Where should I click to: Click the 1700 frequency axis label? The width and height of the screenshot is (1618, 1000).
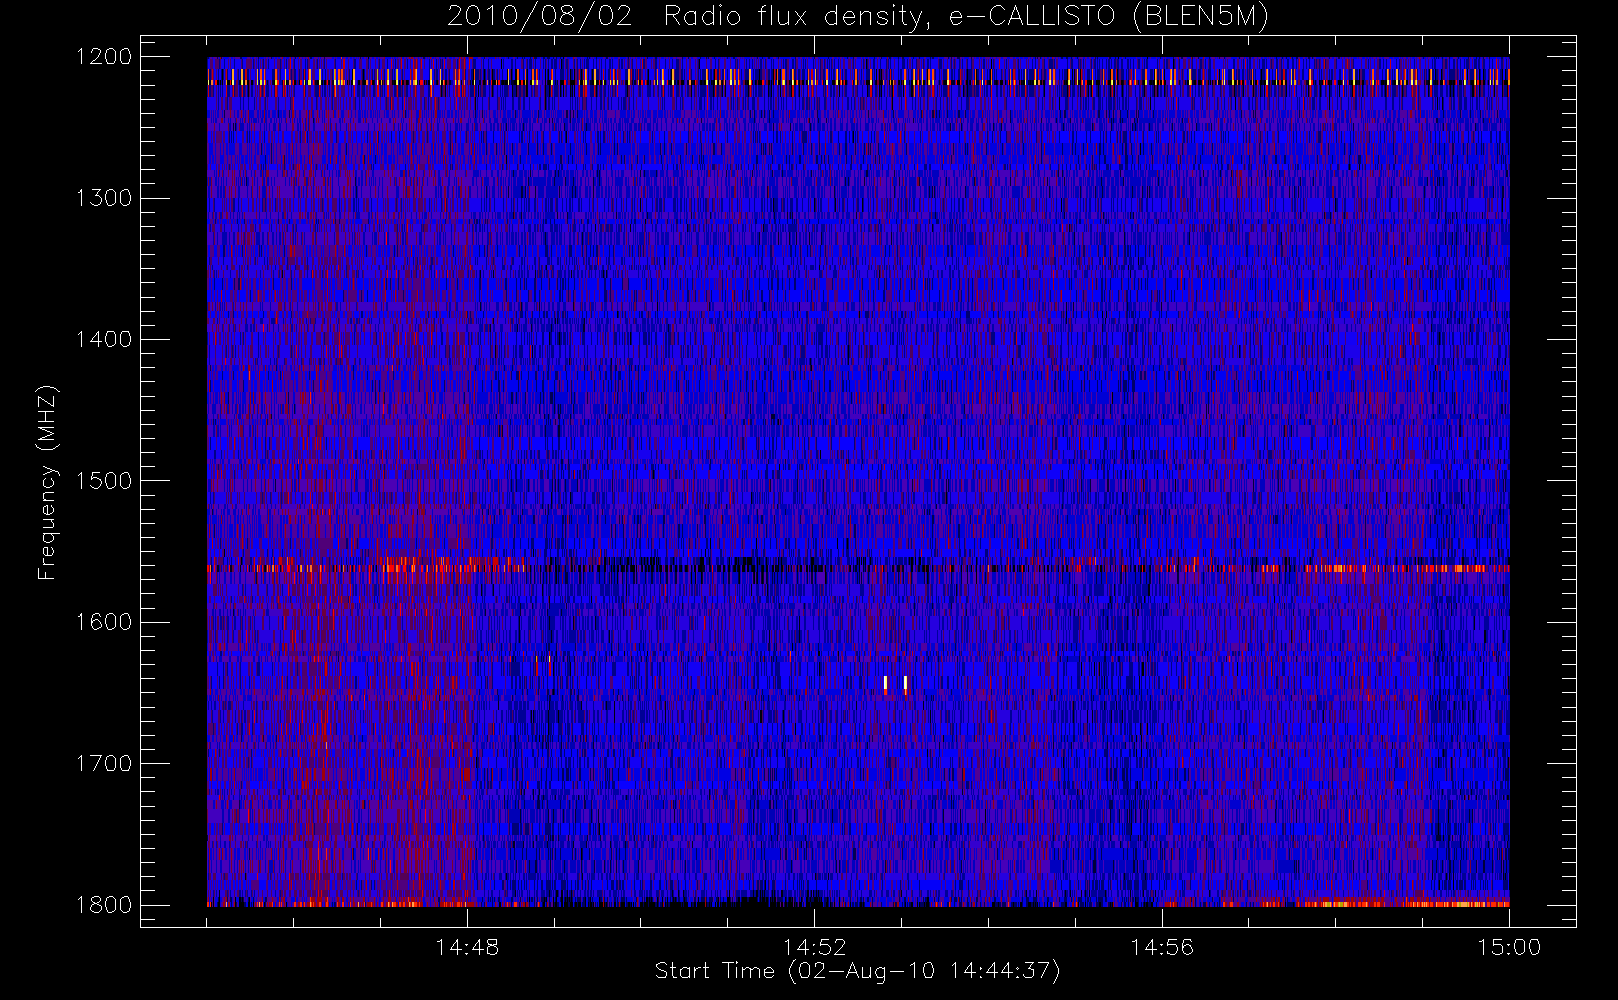(104, 764)
